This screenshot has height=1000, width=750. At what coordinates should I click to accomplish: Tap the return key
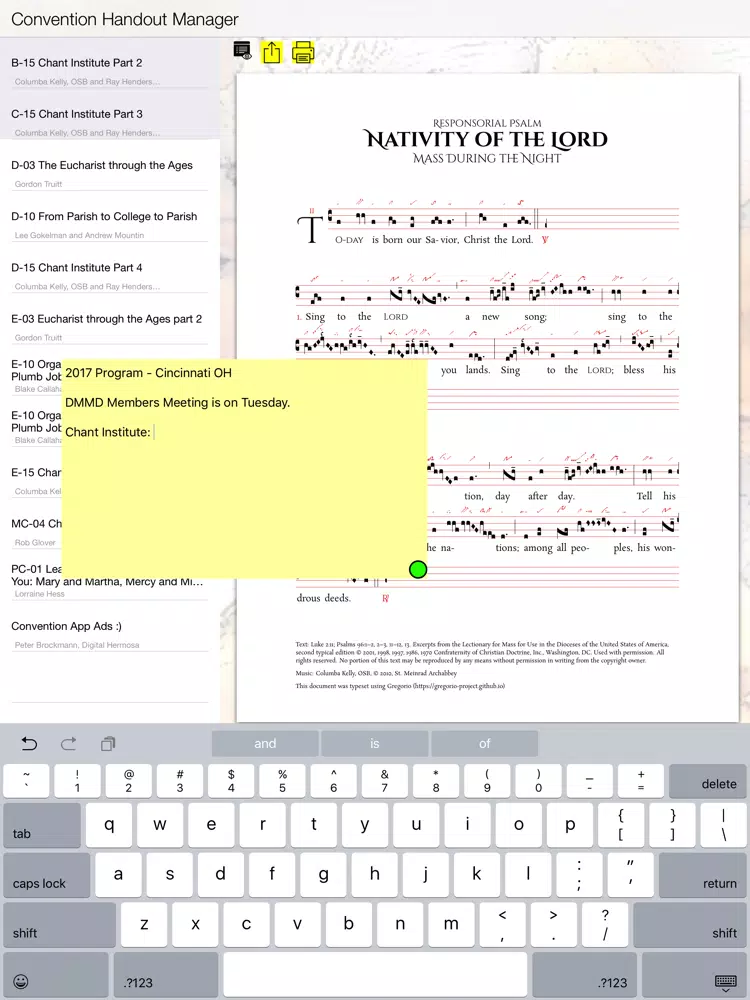tap(702, 874)
